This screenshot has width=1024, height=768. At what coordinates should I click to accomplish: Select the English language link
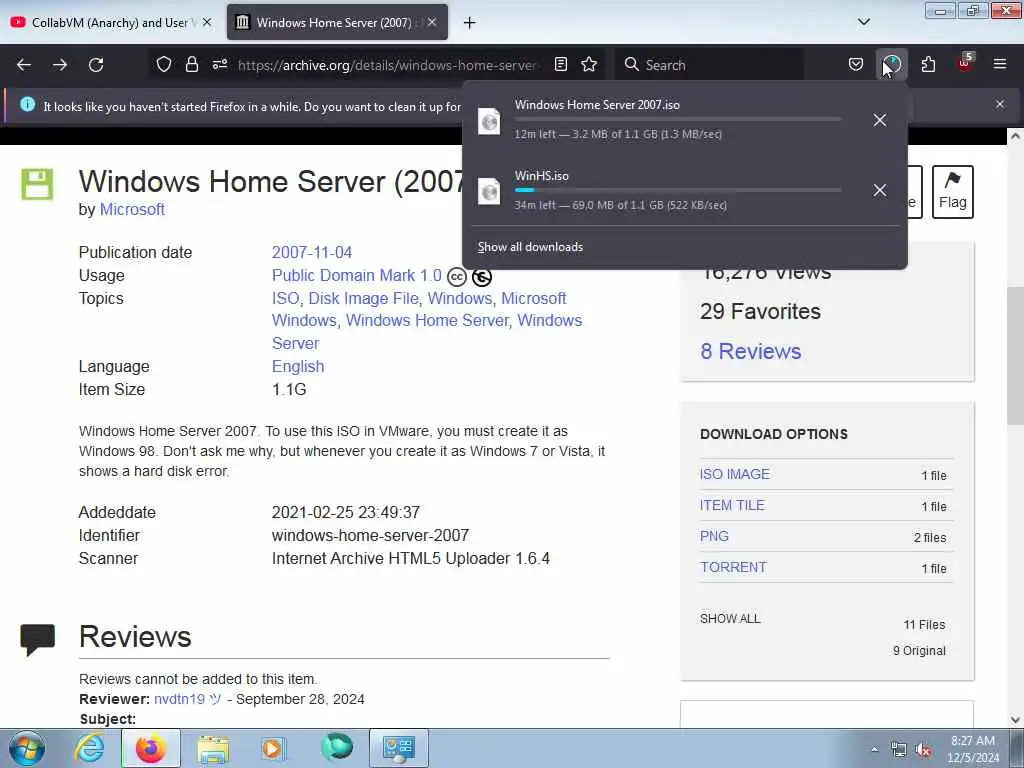[x=298, y=366]
